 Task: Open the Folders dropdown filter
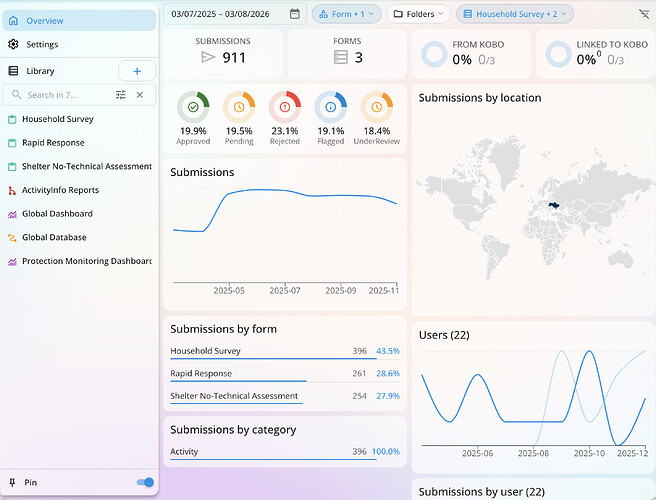coord(418,14)
